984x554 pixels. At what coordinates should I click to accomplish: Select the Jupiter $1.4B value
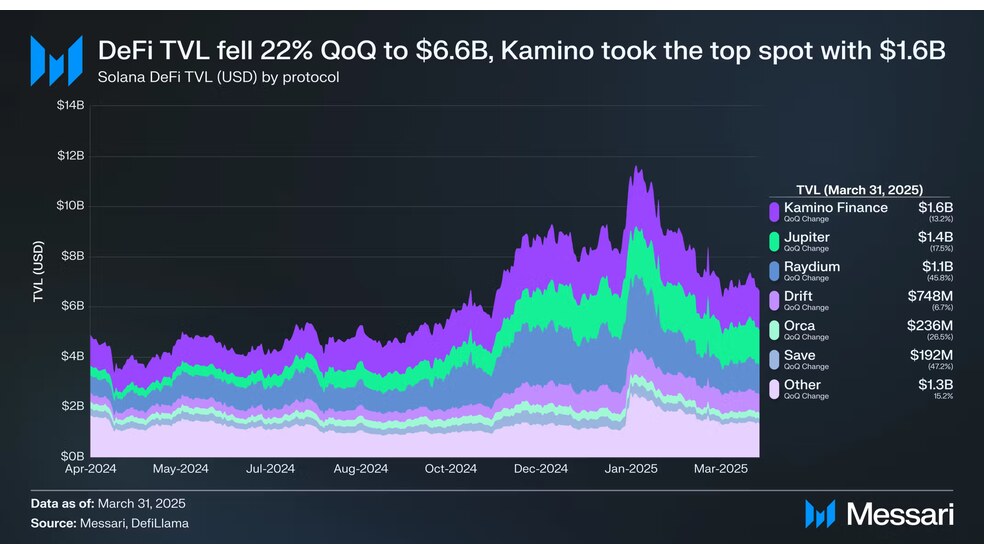click(x=935, y=237)
